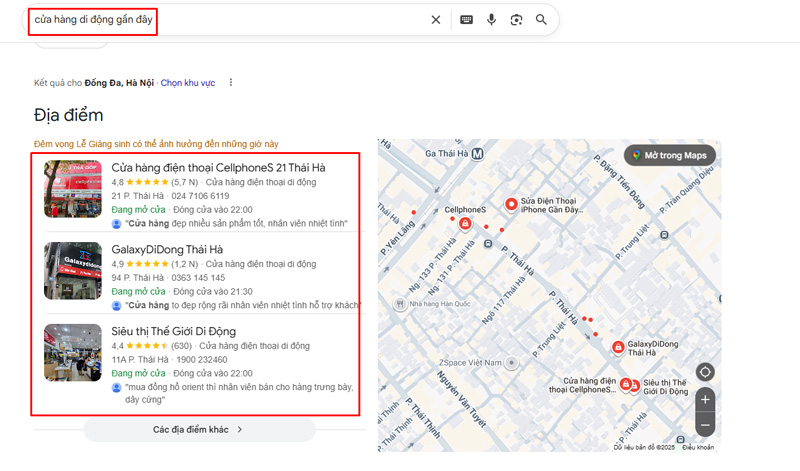Select the Sửa Điện Thoại iPhone map pin
Image resolution: width=800 pixels, height=471 pixels.
click(511, 204)
